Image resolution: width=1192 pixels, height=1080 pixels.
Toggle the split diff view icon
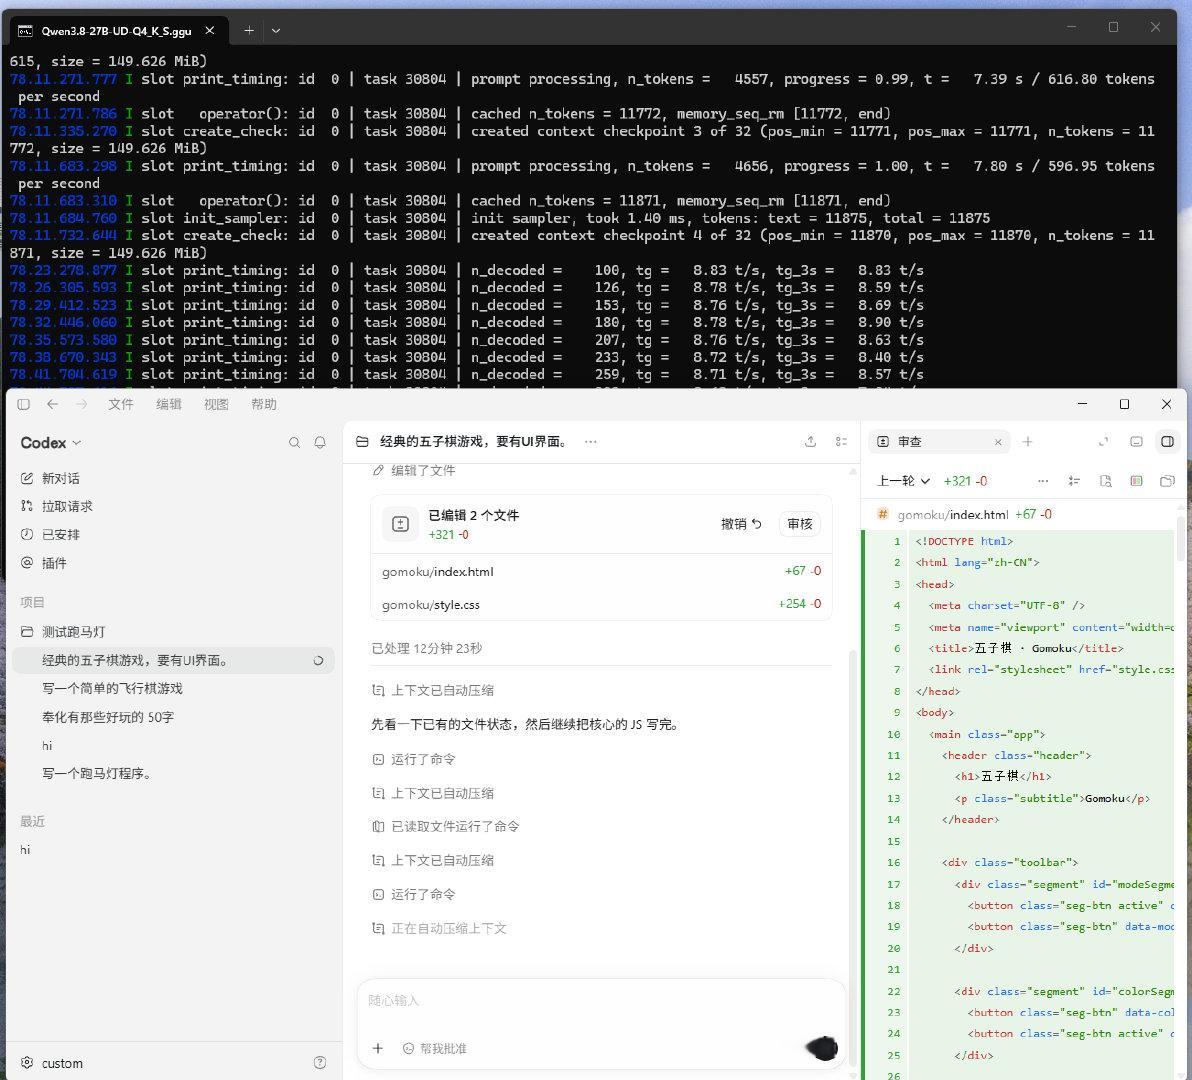(1137, 481)
